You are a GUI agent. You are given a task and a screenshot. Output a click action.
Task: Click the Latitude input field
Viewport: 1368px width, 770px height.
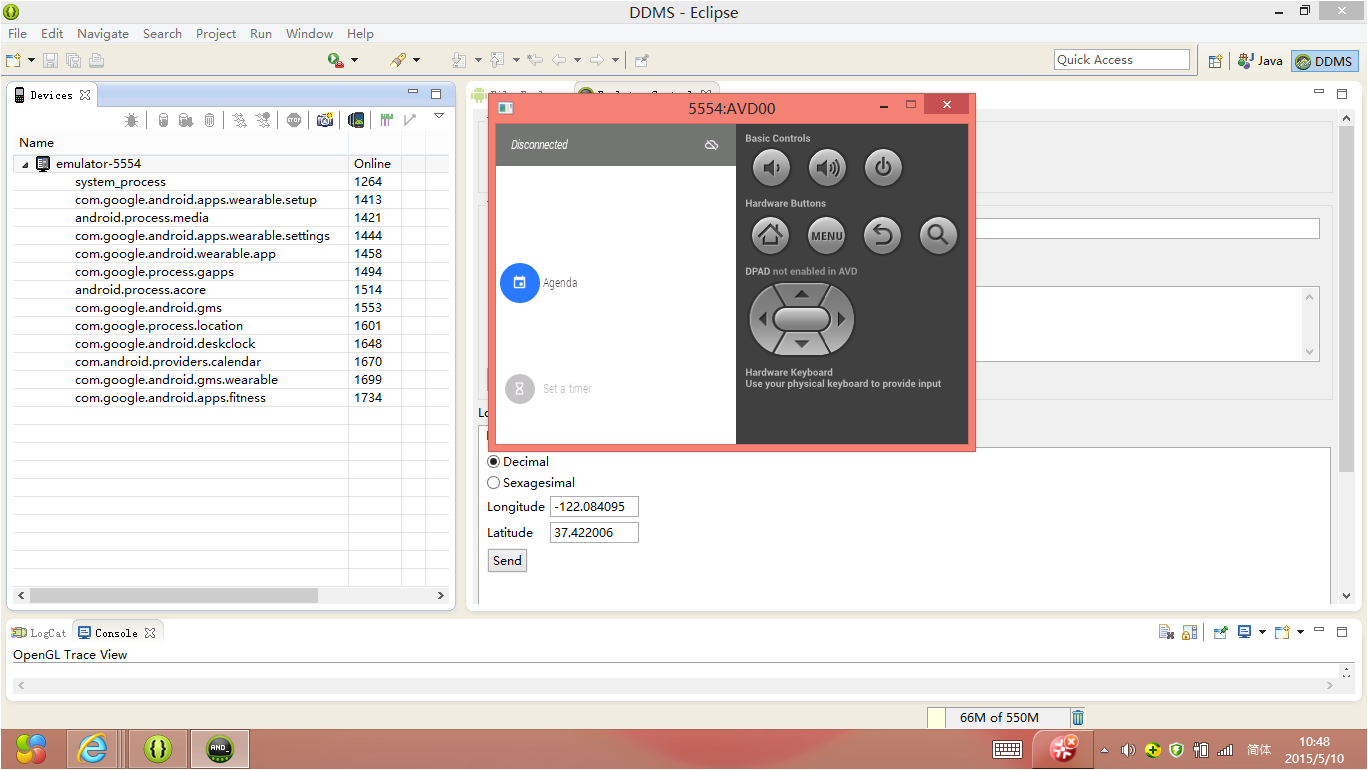pyautogui.click(x=594, y=533)
